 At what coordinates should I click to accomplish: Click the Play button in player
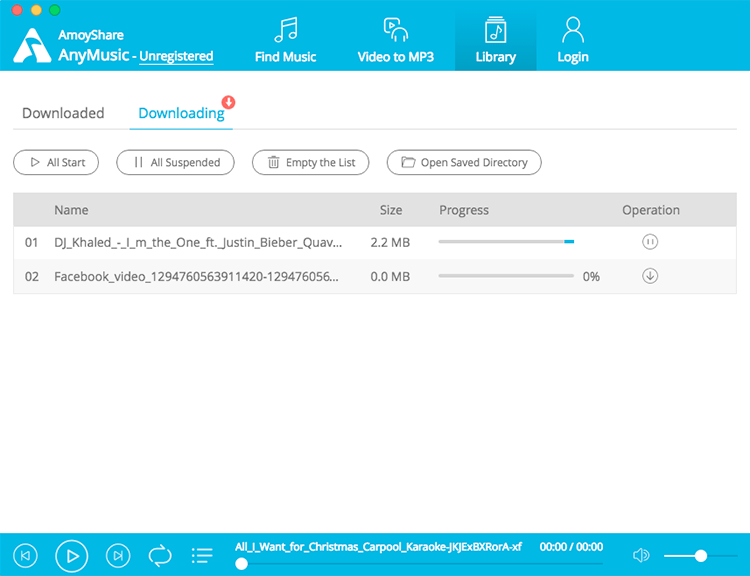pyautogui.click(x=72, y=556)
